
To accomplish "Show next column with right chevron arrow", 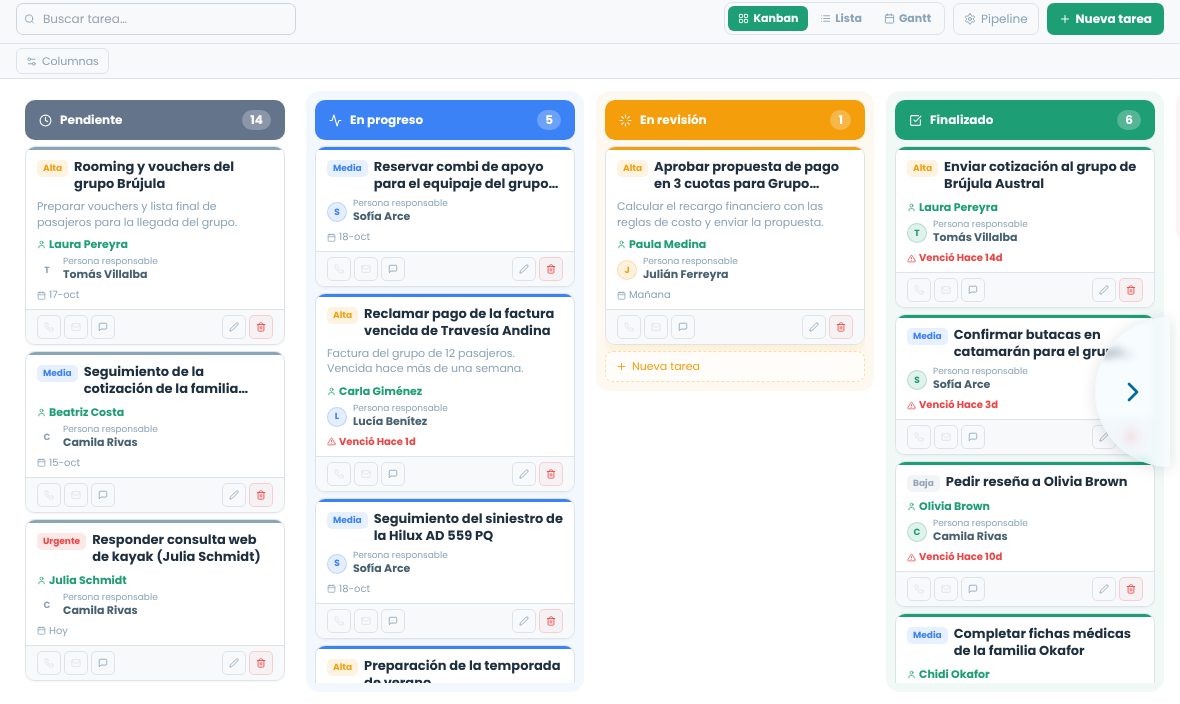I will pos(1133,392).
